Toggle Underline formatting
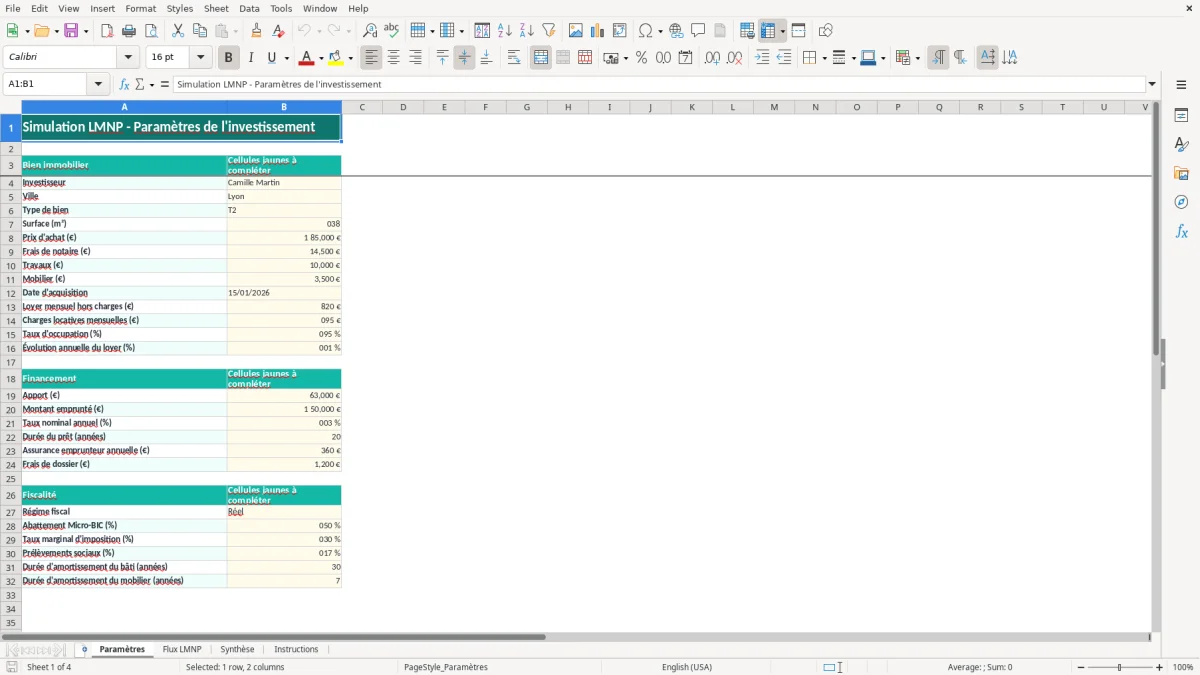The height and width of the screenshot is (675, 1200). [271, 58]
